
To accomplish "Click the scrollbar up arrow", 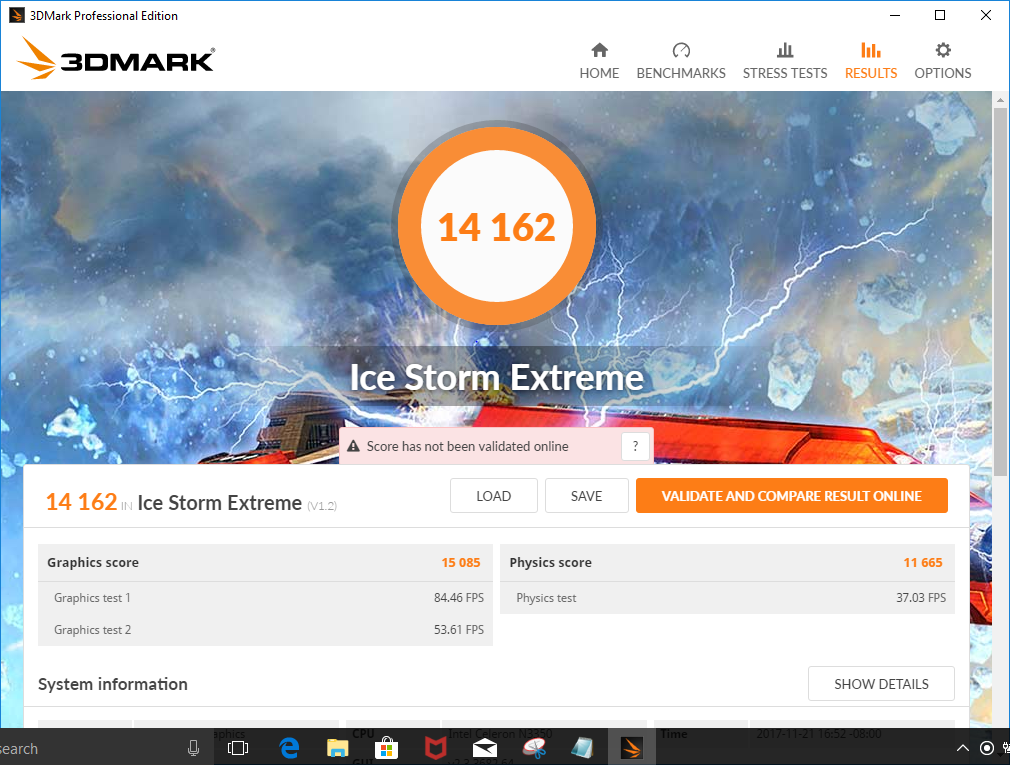I will [x=1000, y=100].
